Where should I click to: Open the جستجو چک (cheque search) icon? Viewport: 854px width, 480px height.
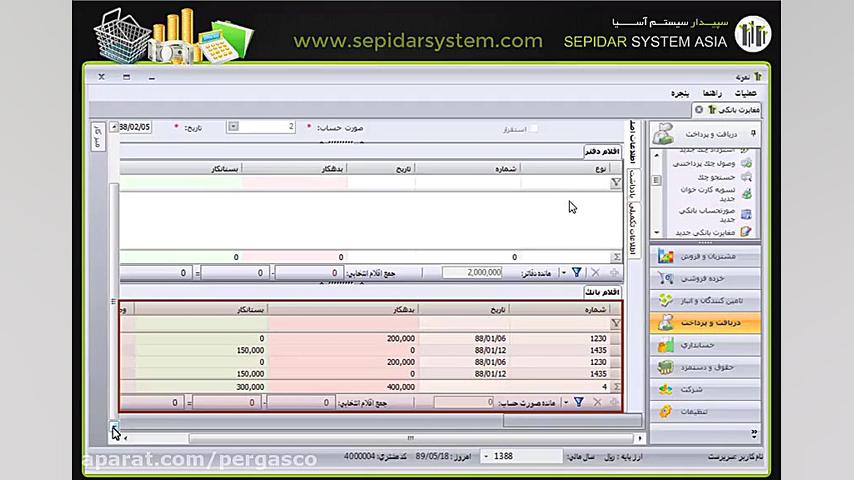(746, 177)
